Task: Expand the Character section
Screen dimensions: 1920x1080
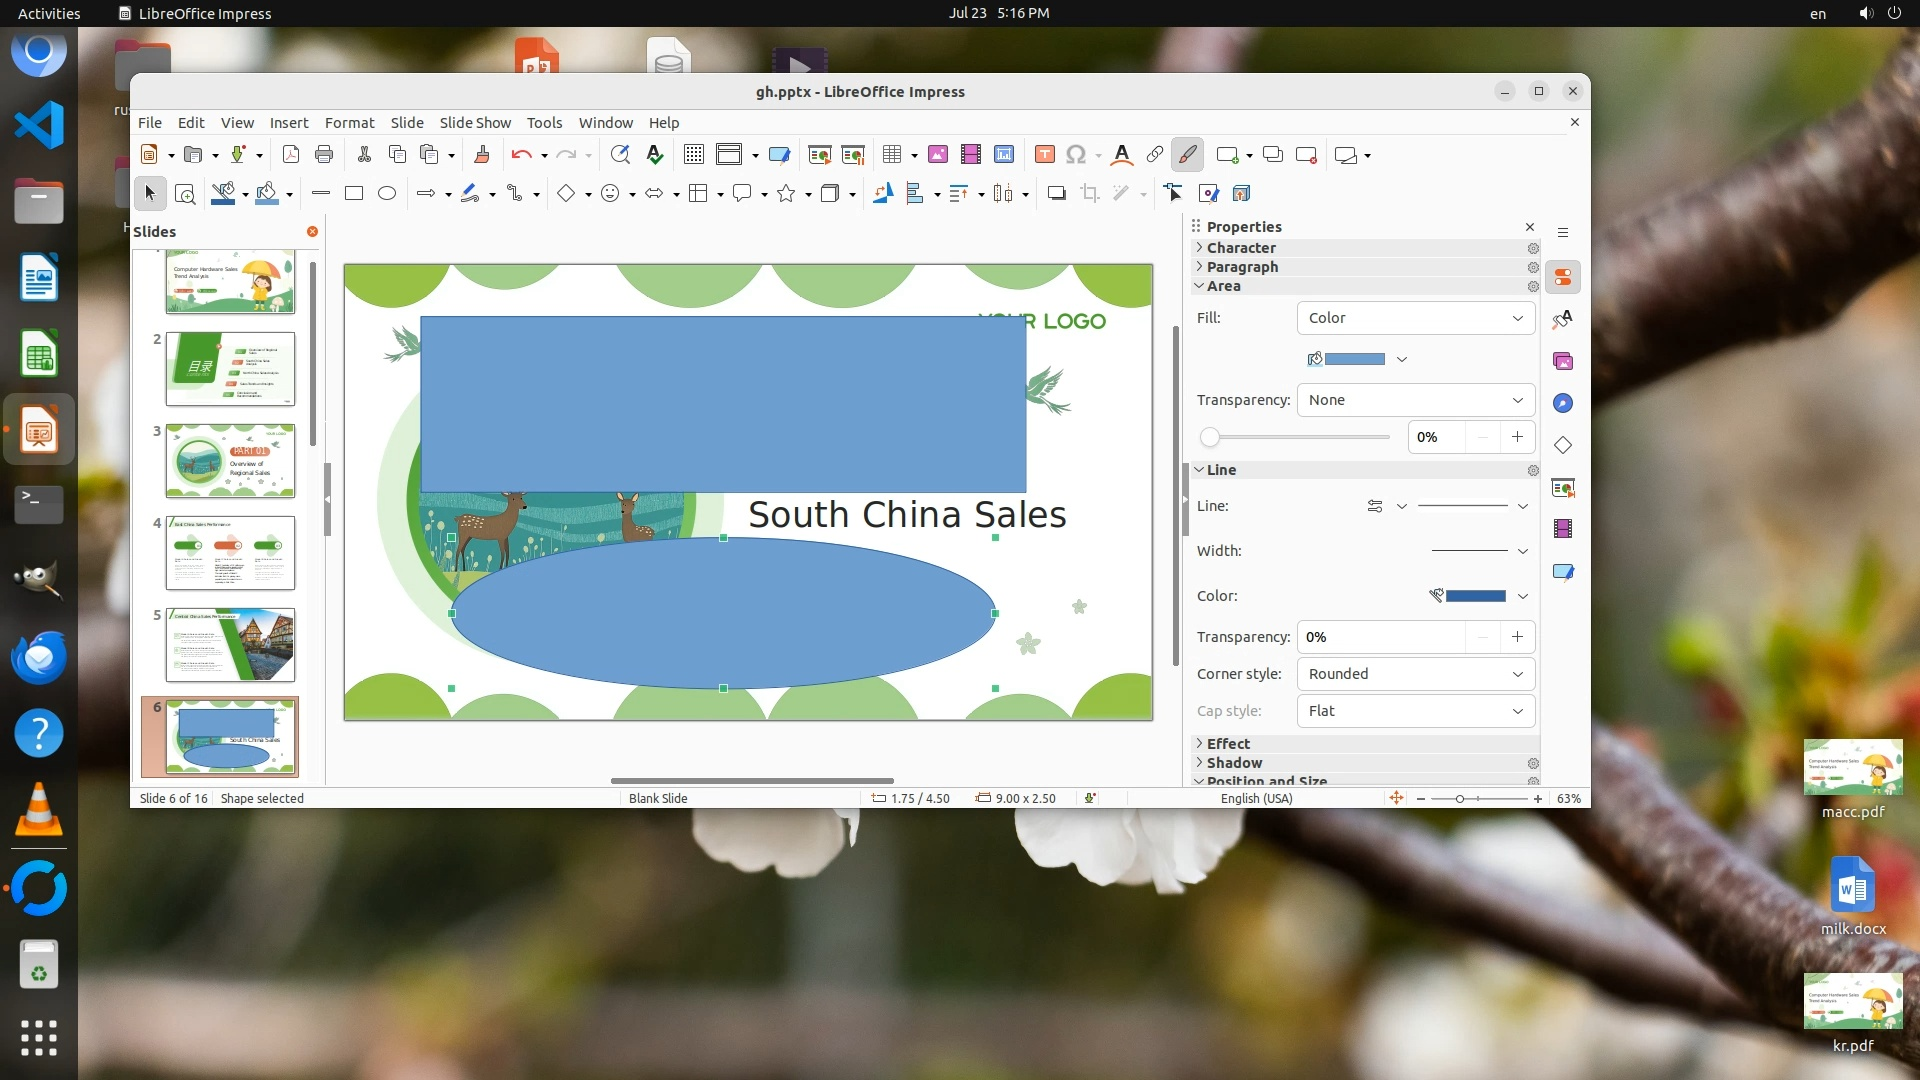Action: point(1240,248)
